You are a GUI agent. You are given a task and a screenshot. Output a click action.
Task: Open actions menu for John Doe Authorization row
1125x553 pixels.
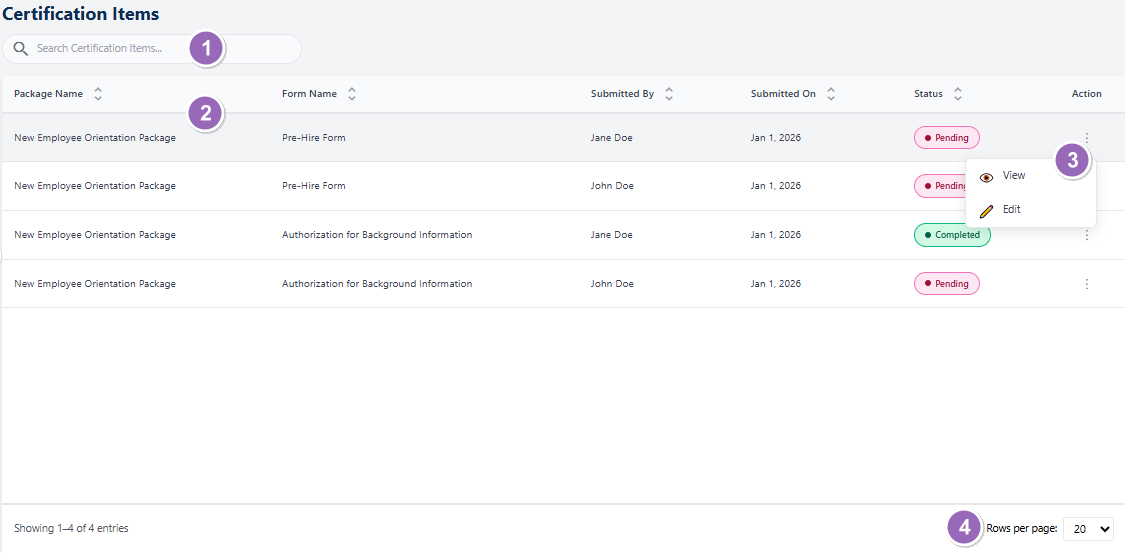tap(1087, 284)
